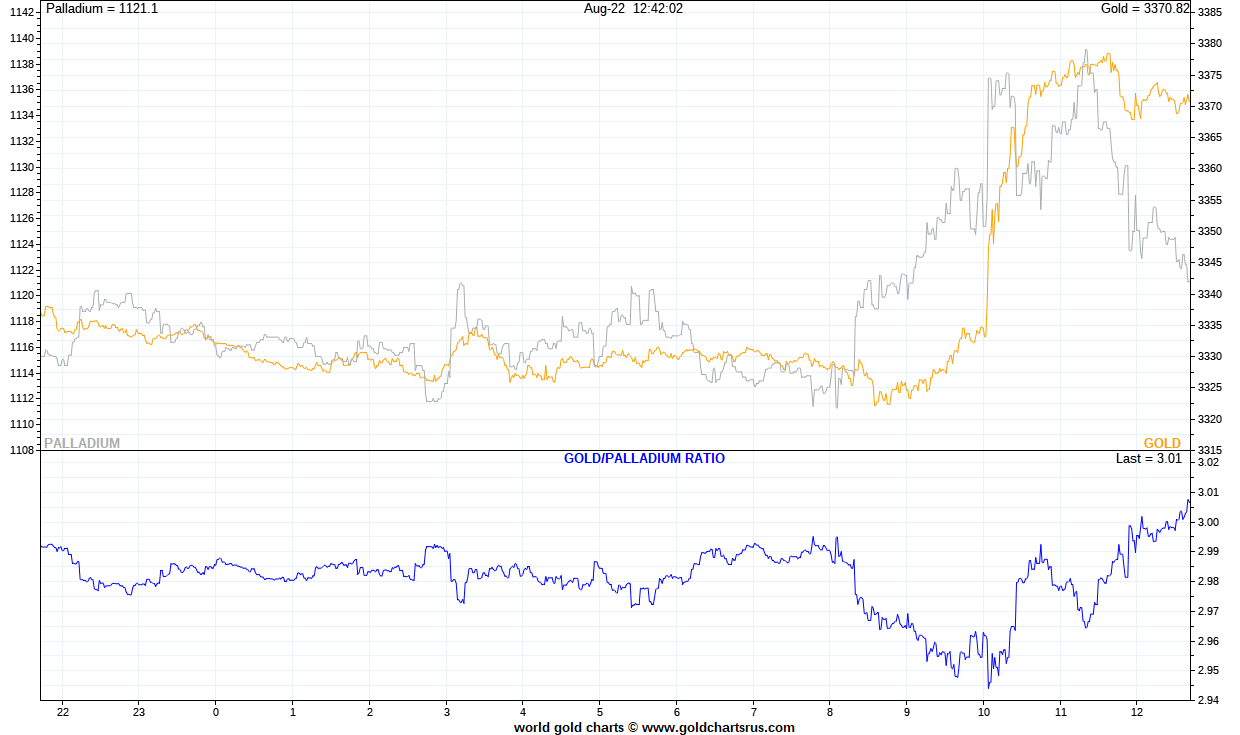Click the 3325 gold axis label
This screenshot has width=1240, height=735.
1210,387
